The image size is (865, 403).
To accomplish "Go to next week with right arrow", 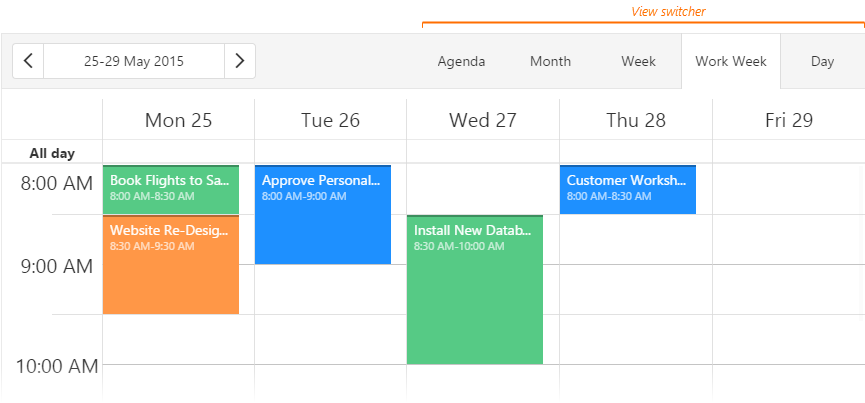I will (x=239, y=61).
